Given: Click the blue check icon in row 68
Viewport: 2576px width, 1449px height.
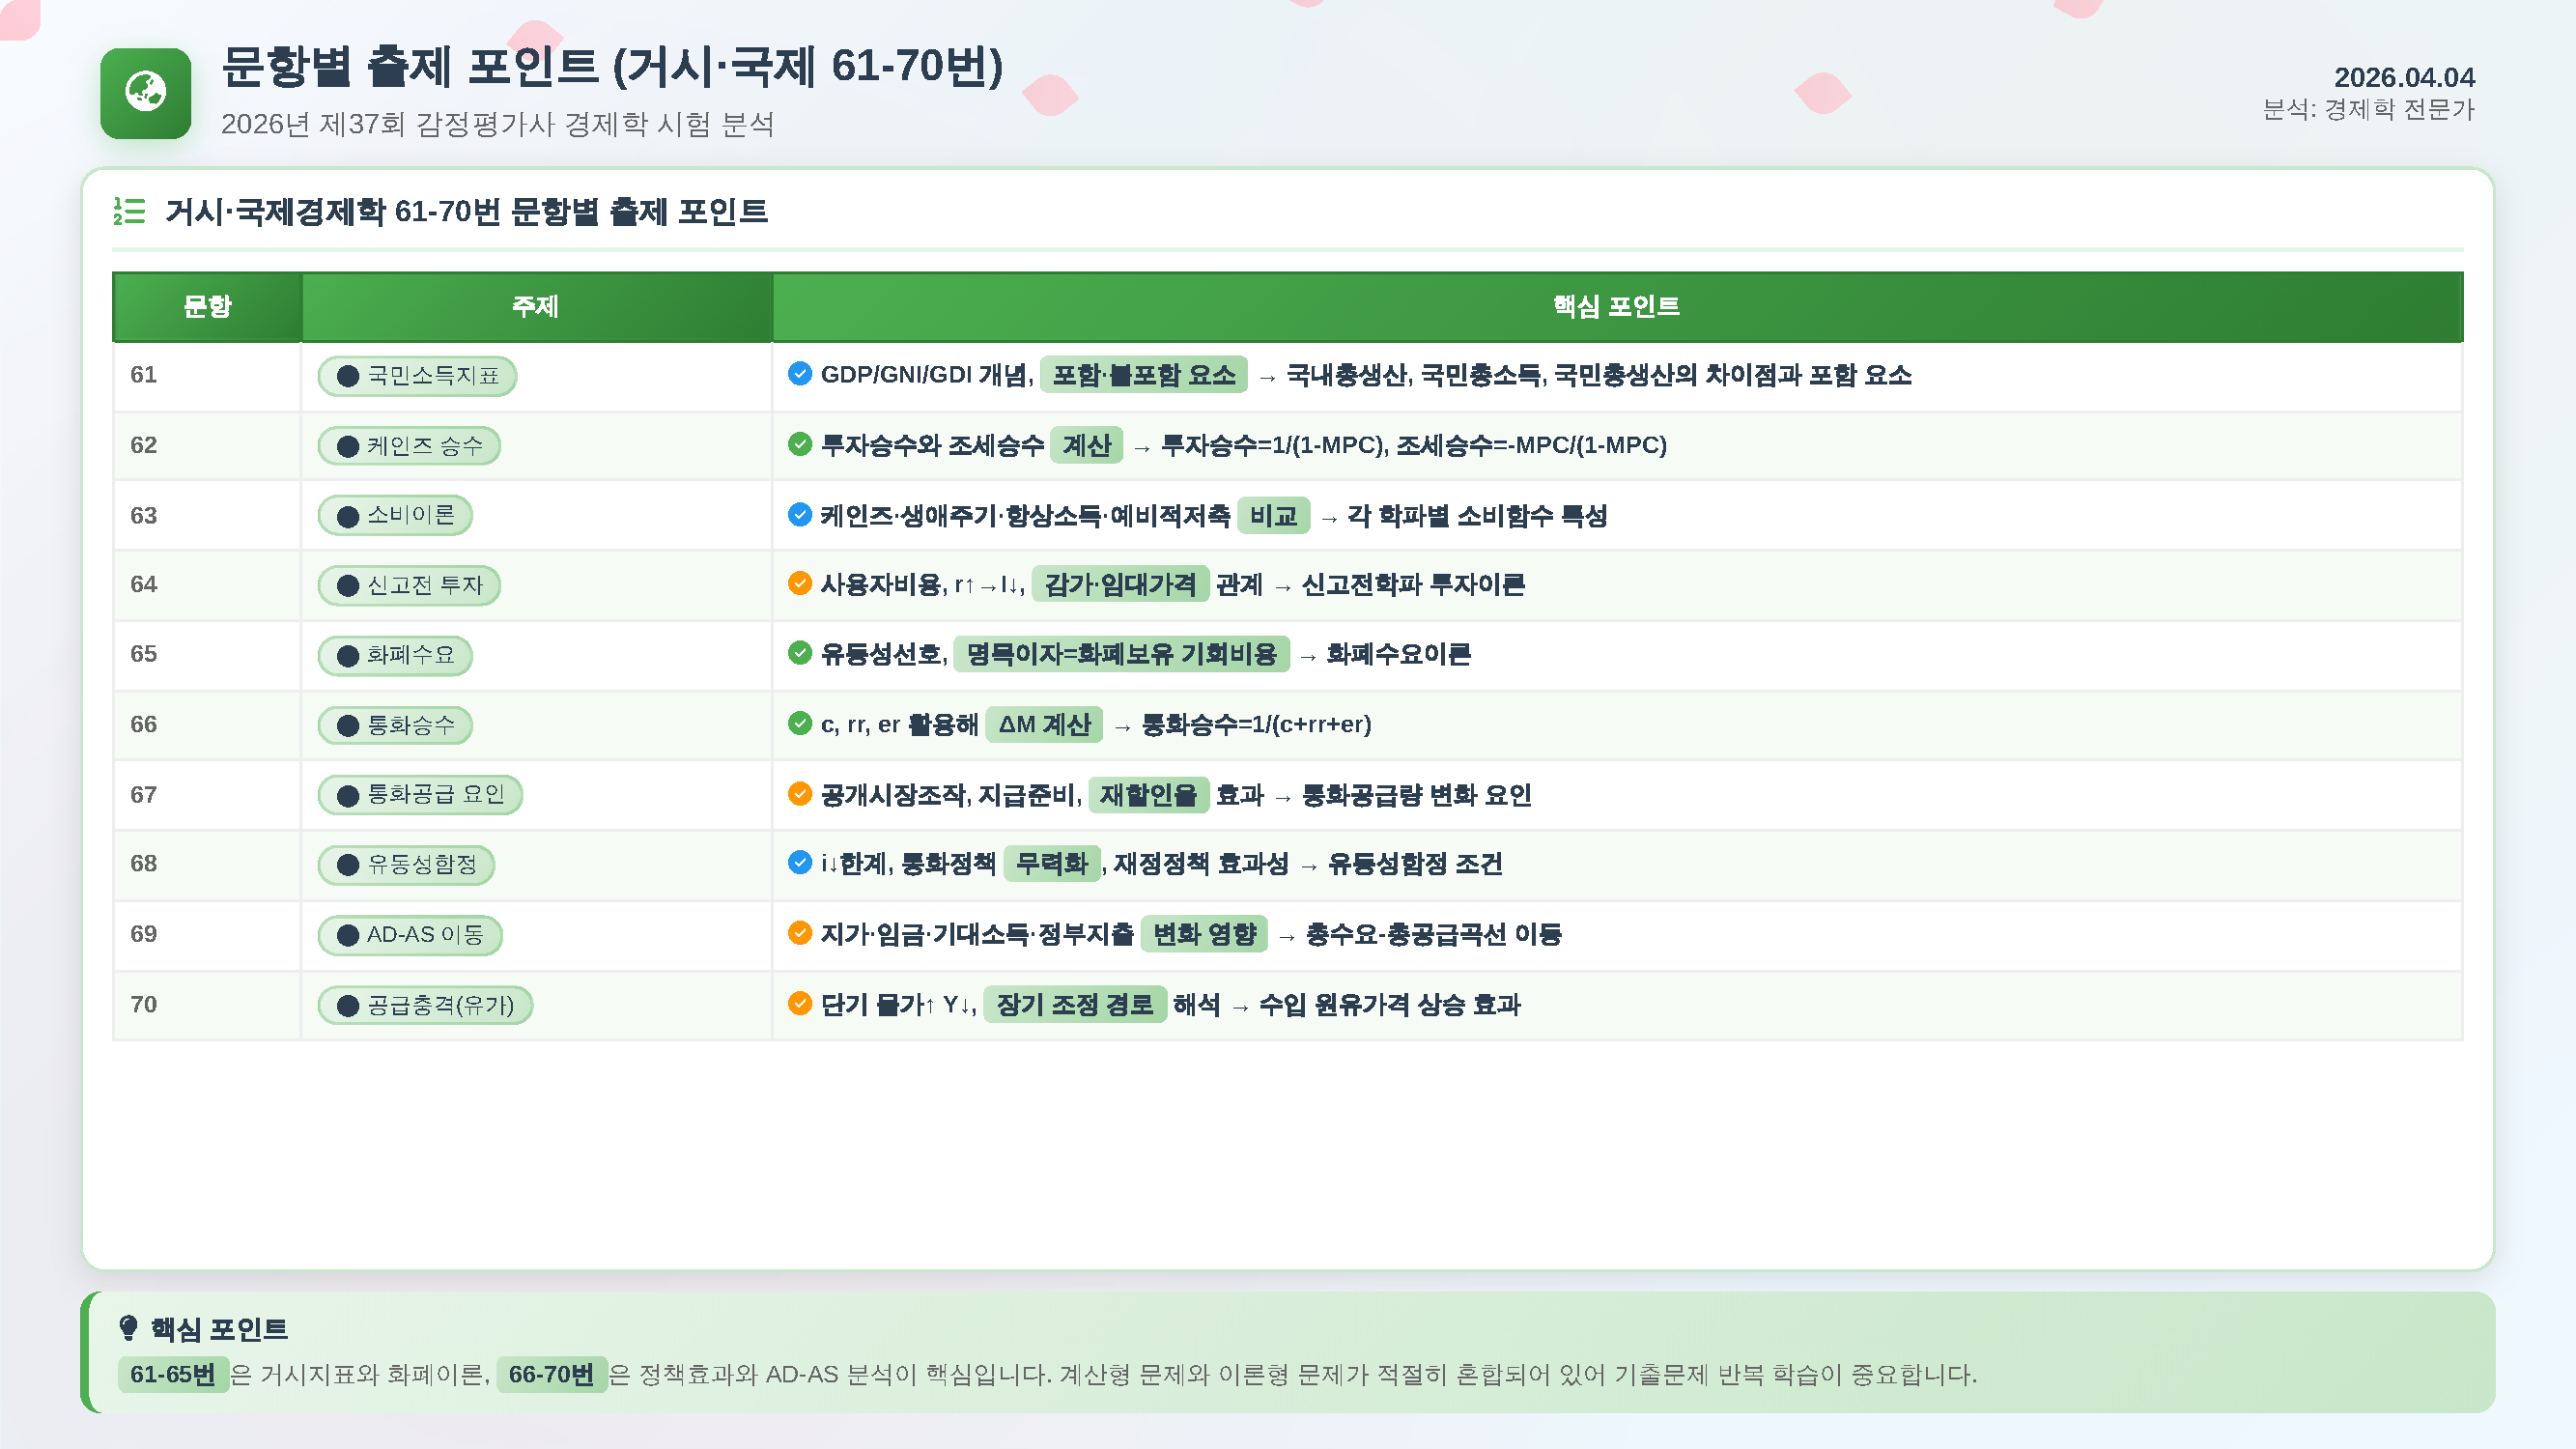Looking at the screenshot, I should click(799, 862).
